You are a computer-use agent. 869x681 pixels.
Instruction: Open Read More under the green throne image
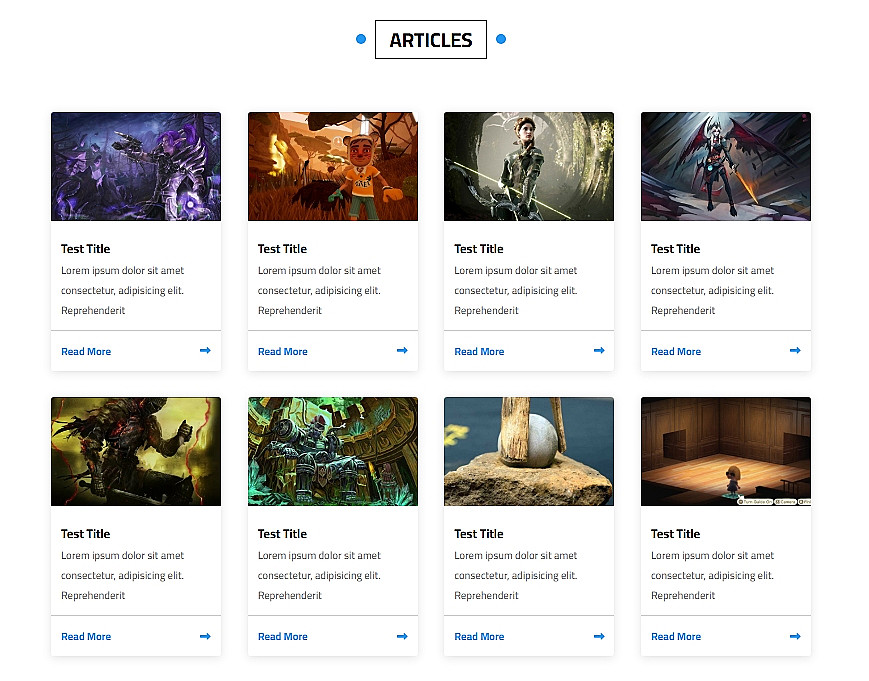(283, 637)
